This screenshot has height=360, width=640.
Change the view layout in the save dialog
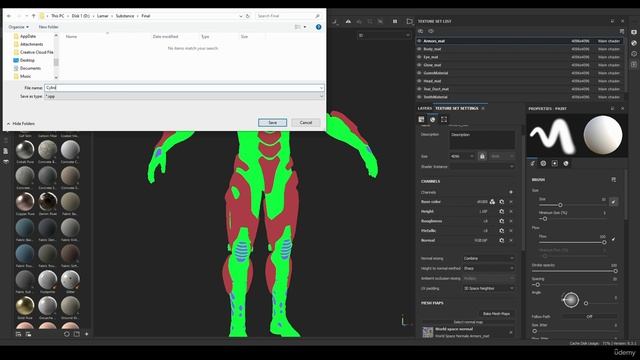pyautogui.click(x=298, y=27)
